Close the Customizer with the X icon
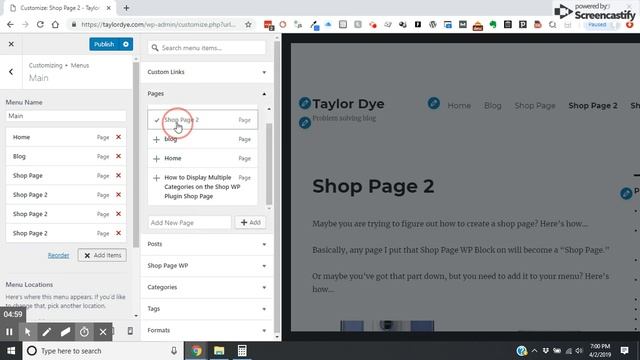 pos(11,44)
